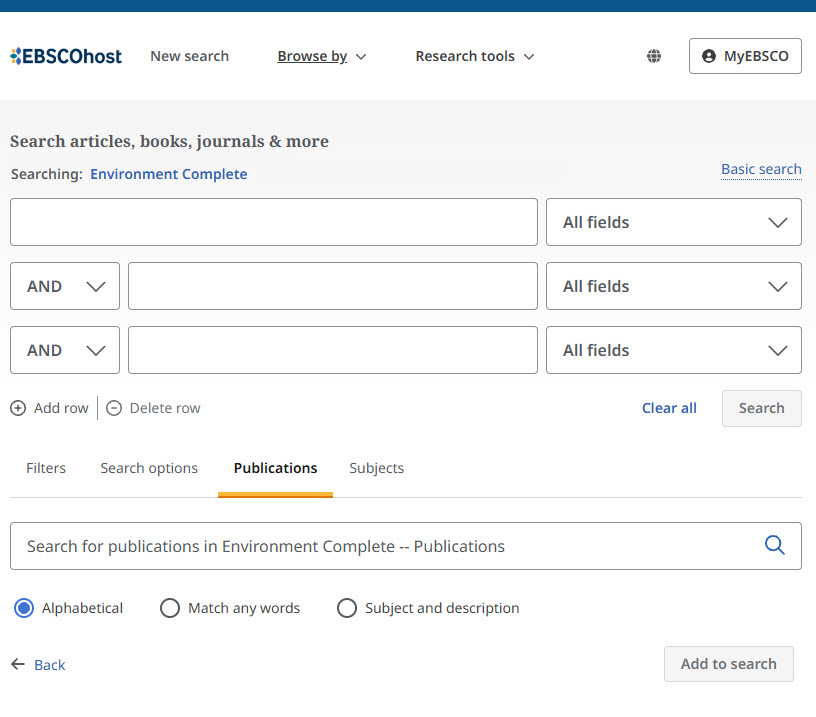
Task: Select the Match any words option
Action: [170, 608]
